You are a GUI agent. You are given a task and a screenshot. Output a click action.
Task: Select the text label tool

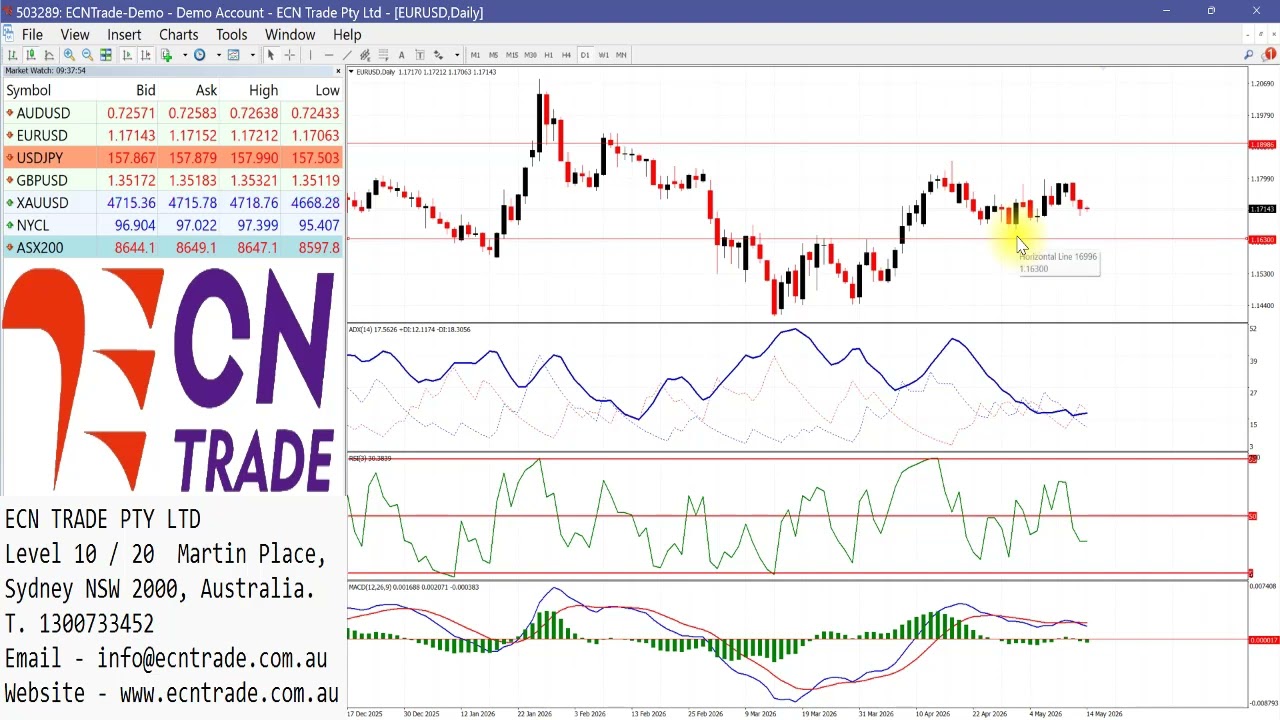pos(420,55)
